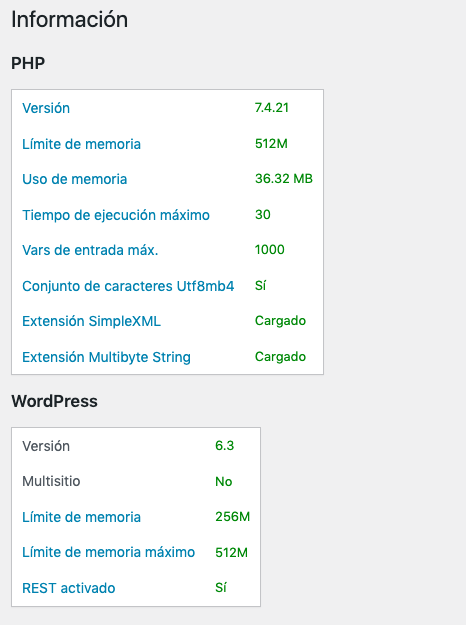
Task: Click the 36.32 MB memory usage value
Action: [284, 179]
